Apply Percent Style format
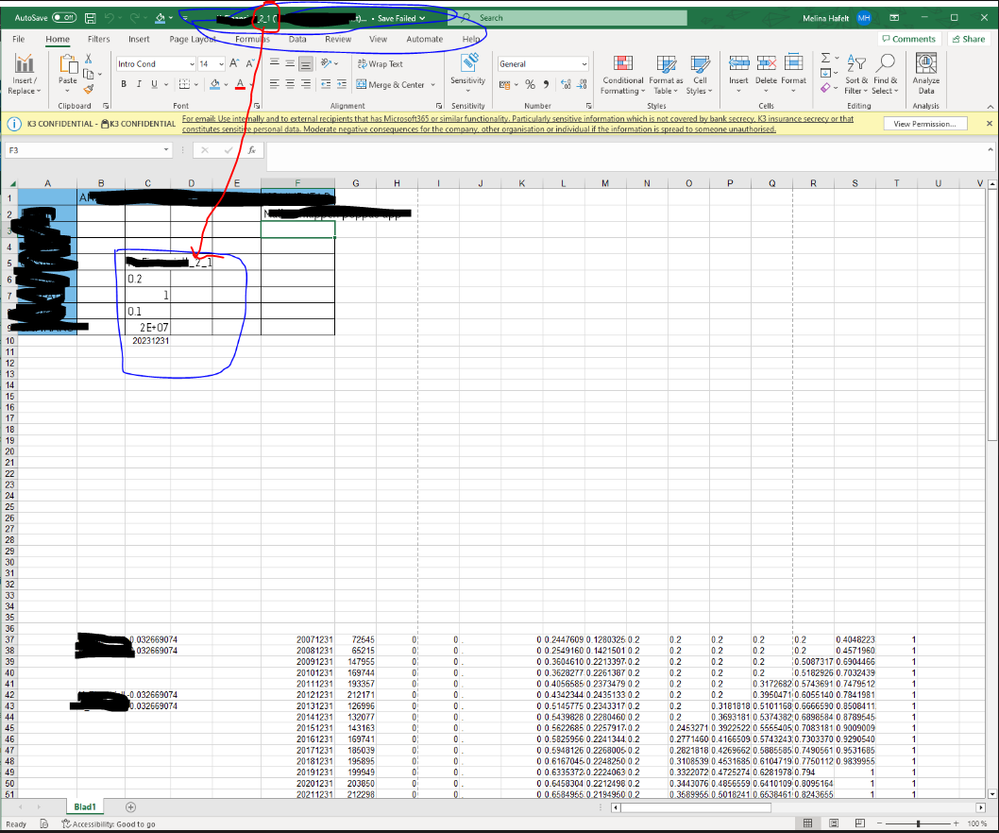This screenshot has height=833, width=999. [x=530, y=85]
